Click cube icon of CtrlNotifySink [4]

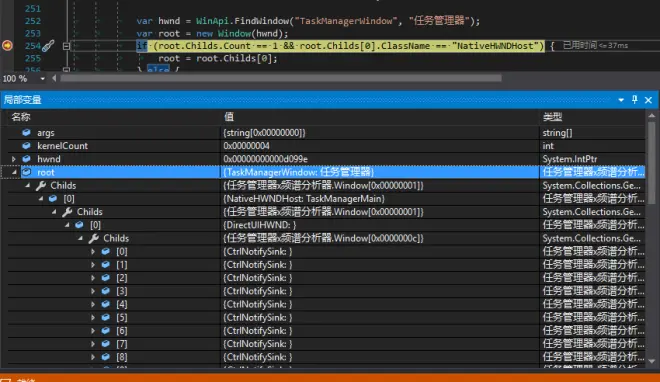pos(106,304)
